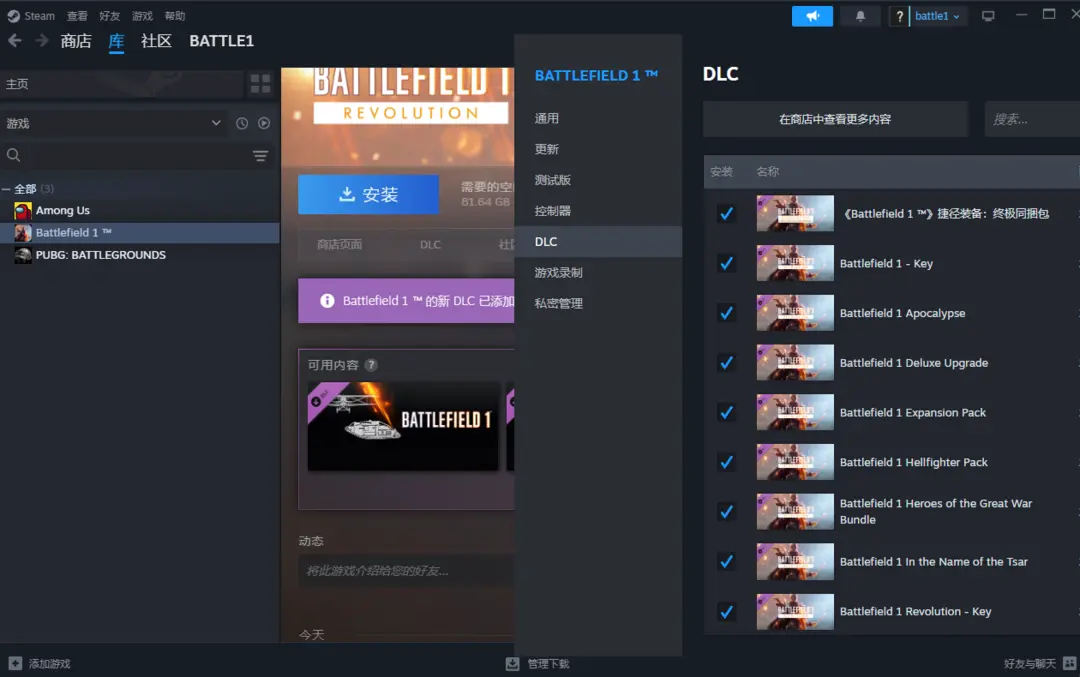Open the library filter options icon
This screenshot has width=1080, height=677.
tap(260, 156)
